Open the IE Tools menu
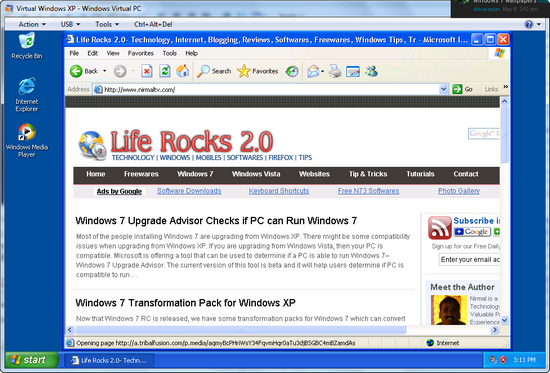Screen dimensions: 550x373 [x=169, y=53]
